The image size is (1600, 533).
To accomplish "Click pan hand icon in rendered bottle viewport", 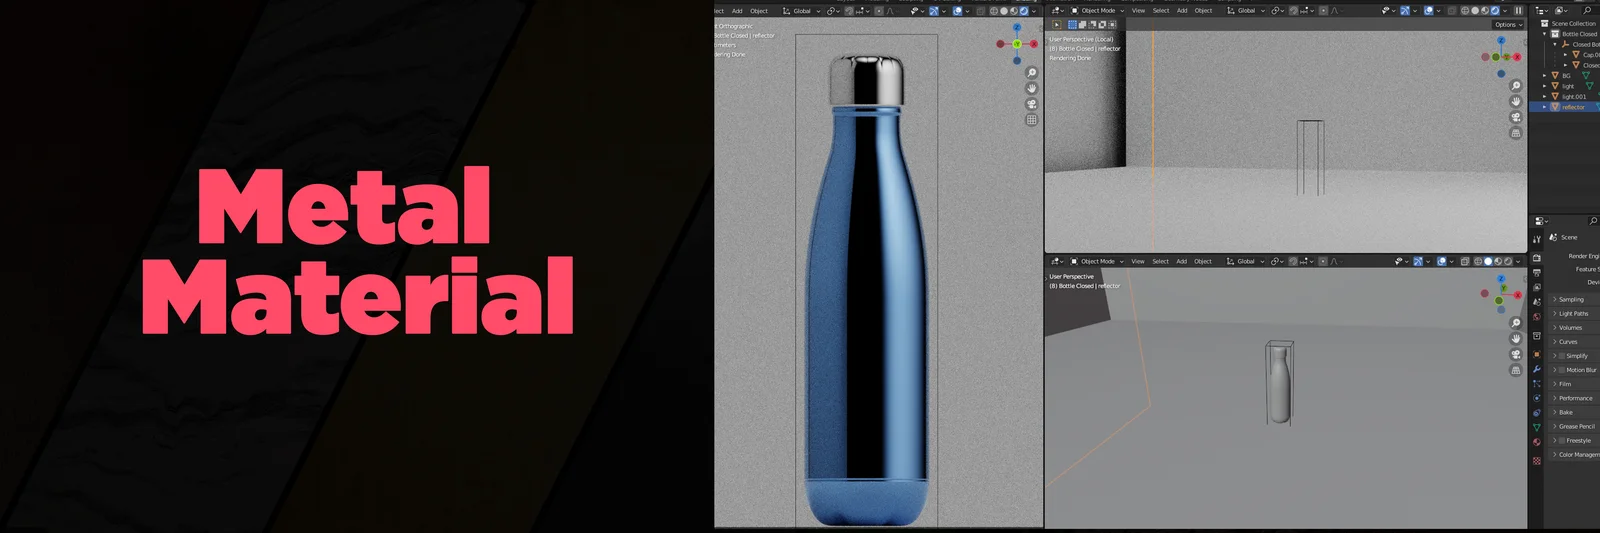I will [x=1031, y=88].
